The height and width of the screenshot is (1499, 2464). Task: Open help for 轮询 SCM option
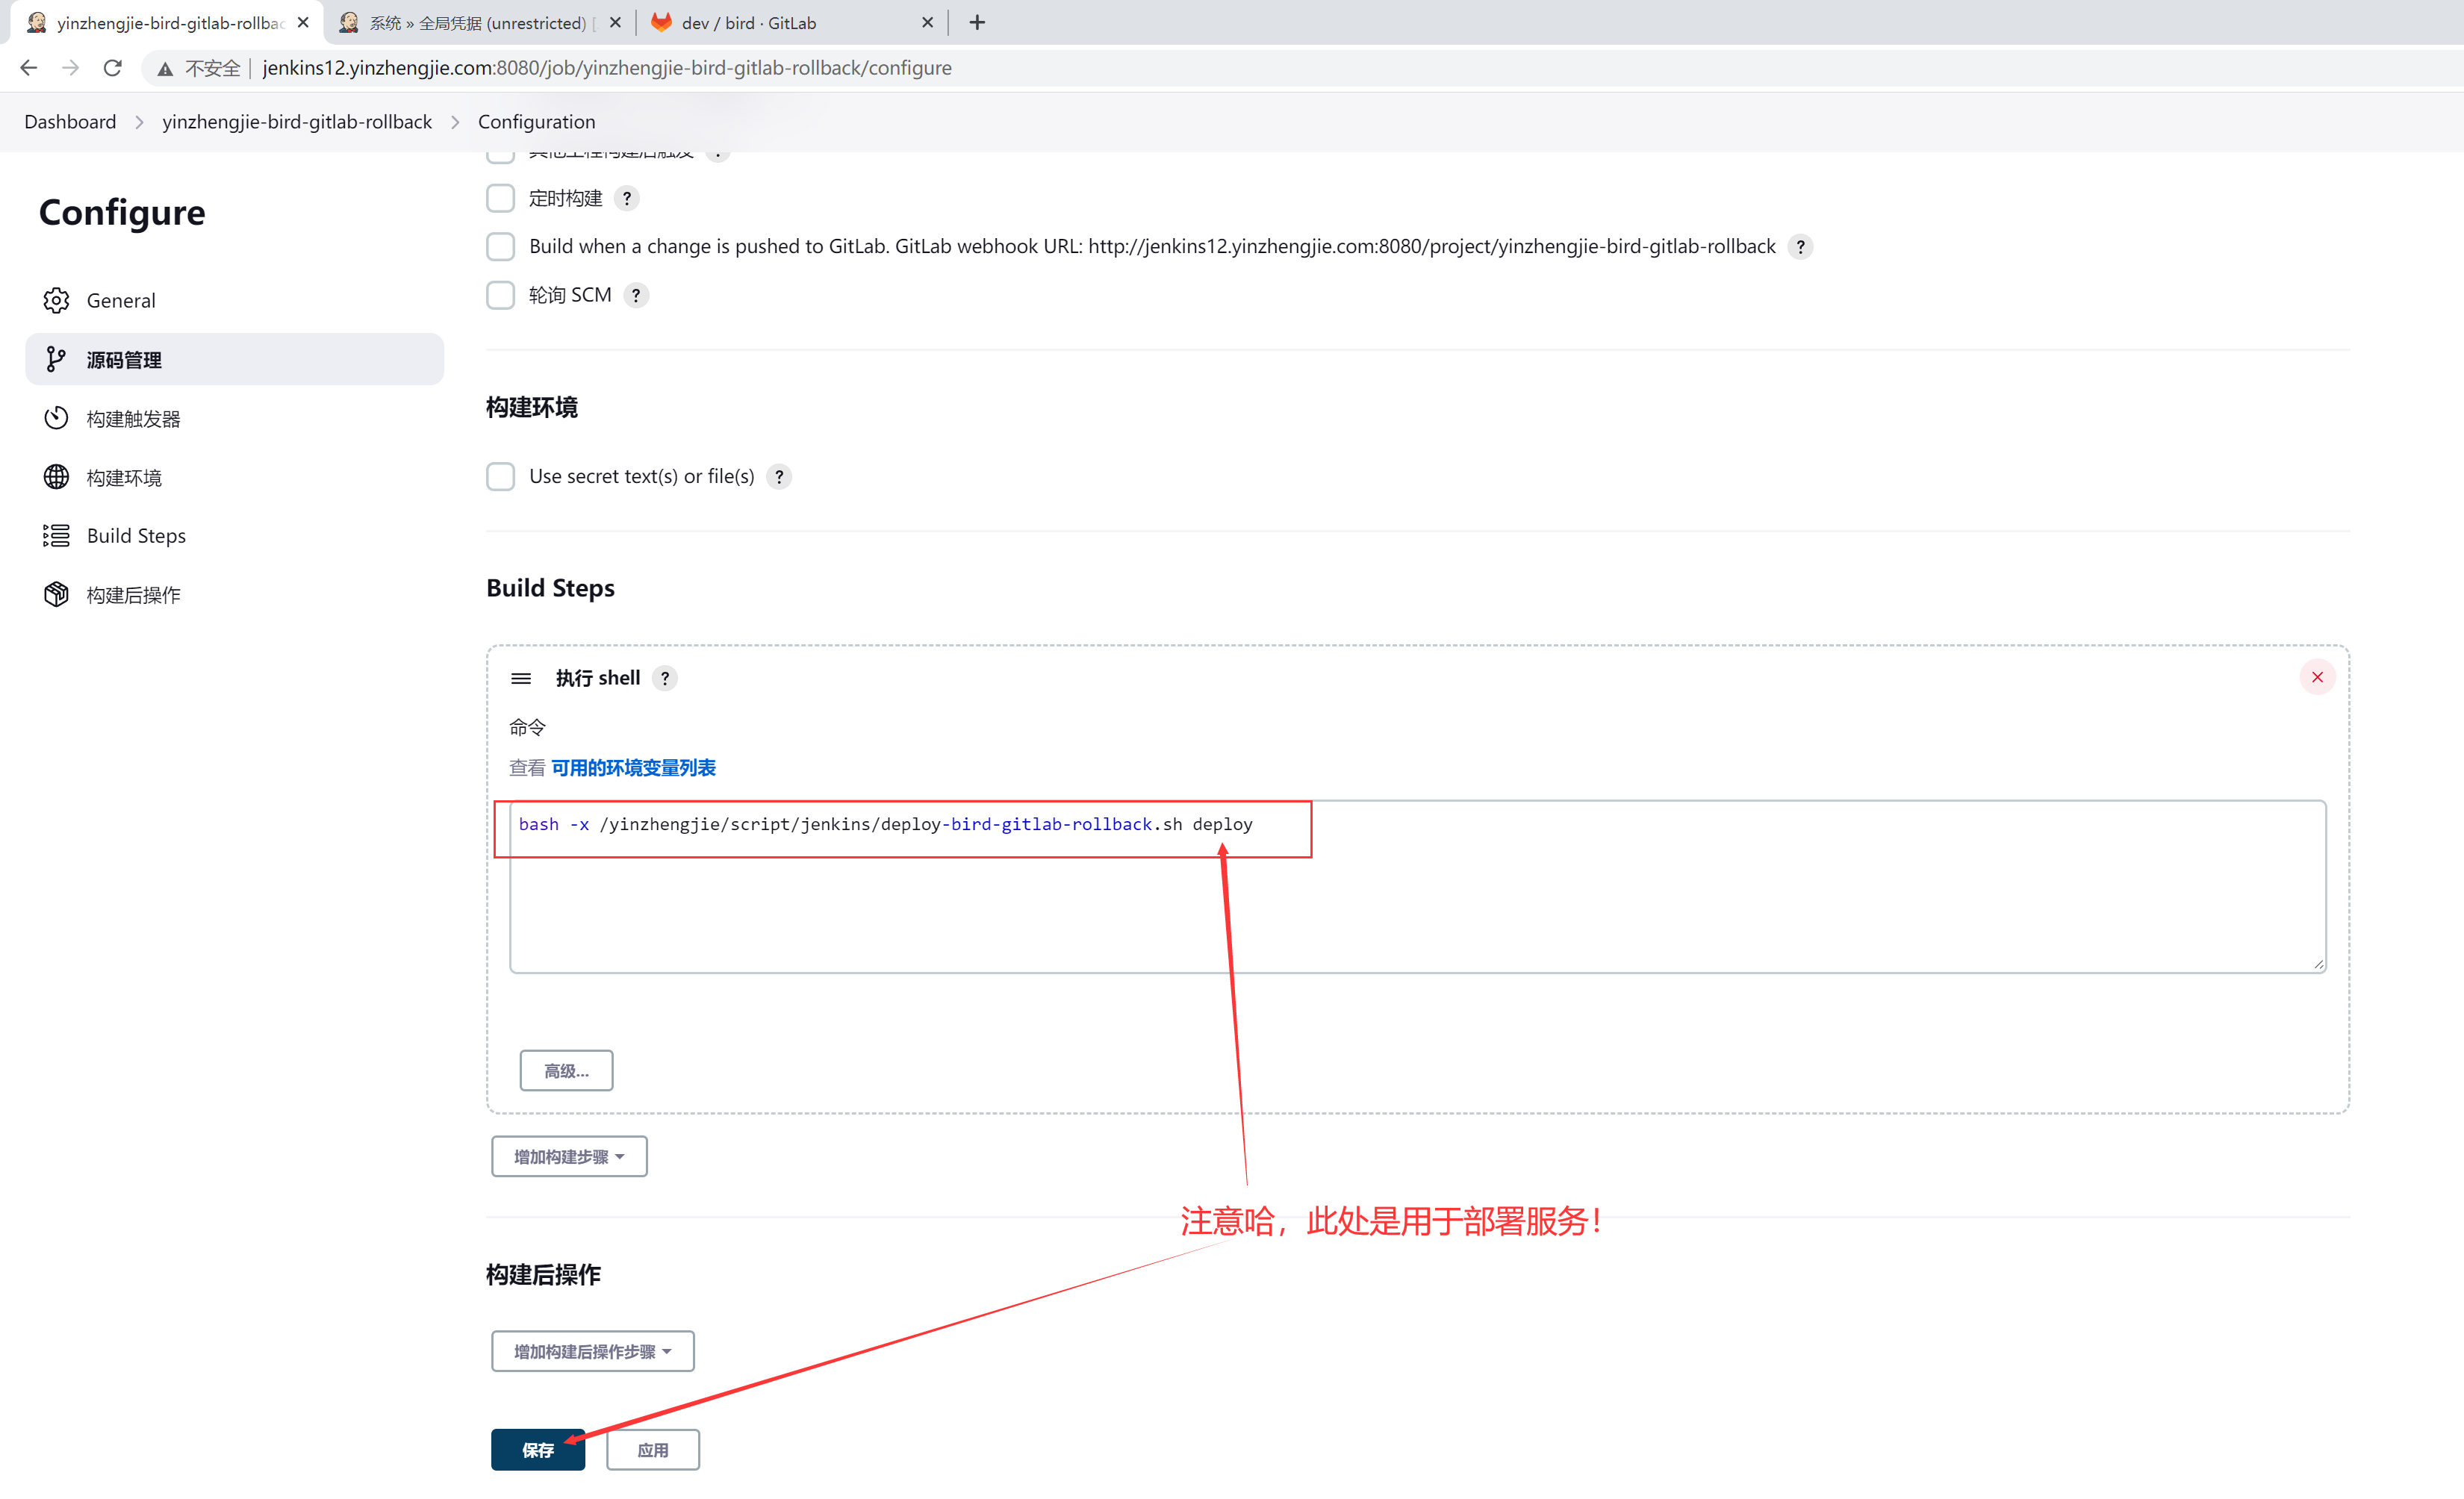coord(636,296)
